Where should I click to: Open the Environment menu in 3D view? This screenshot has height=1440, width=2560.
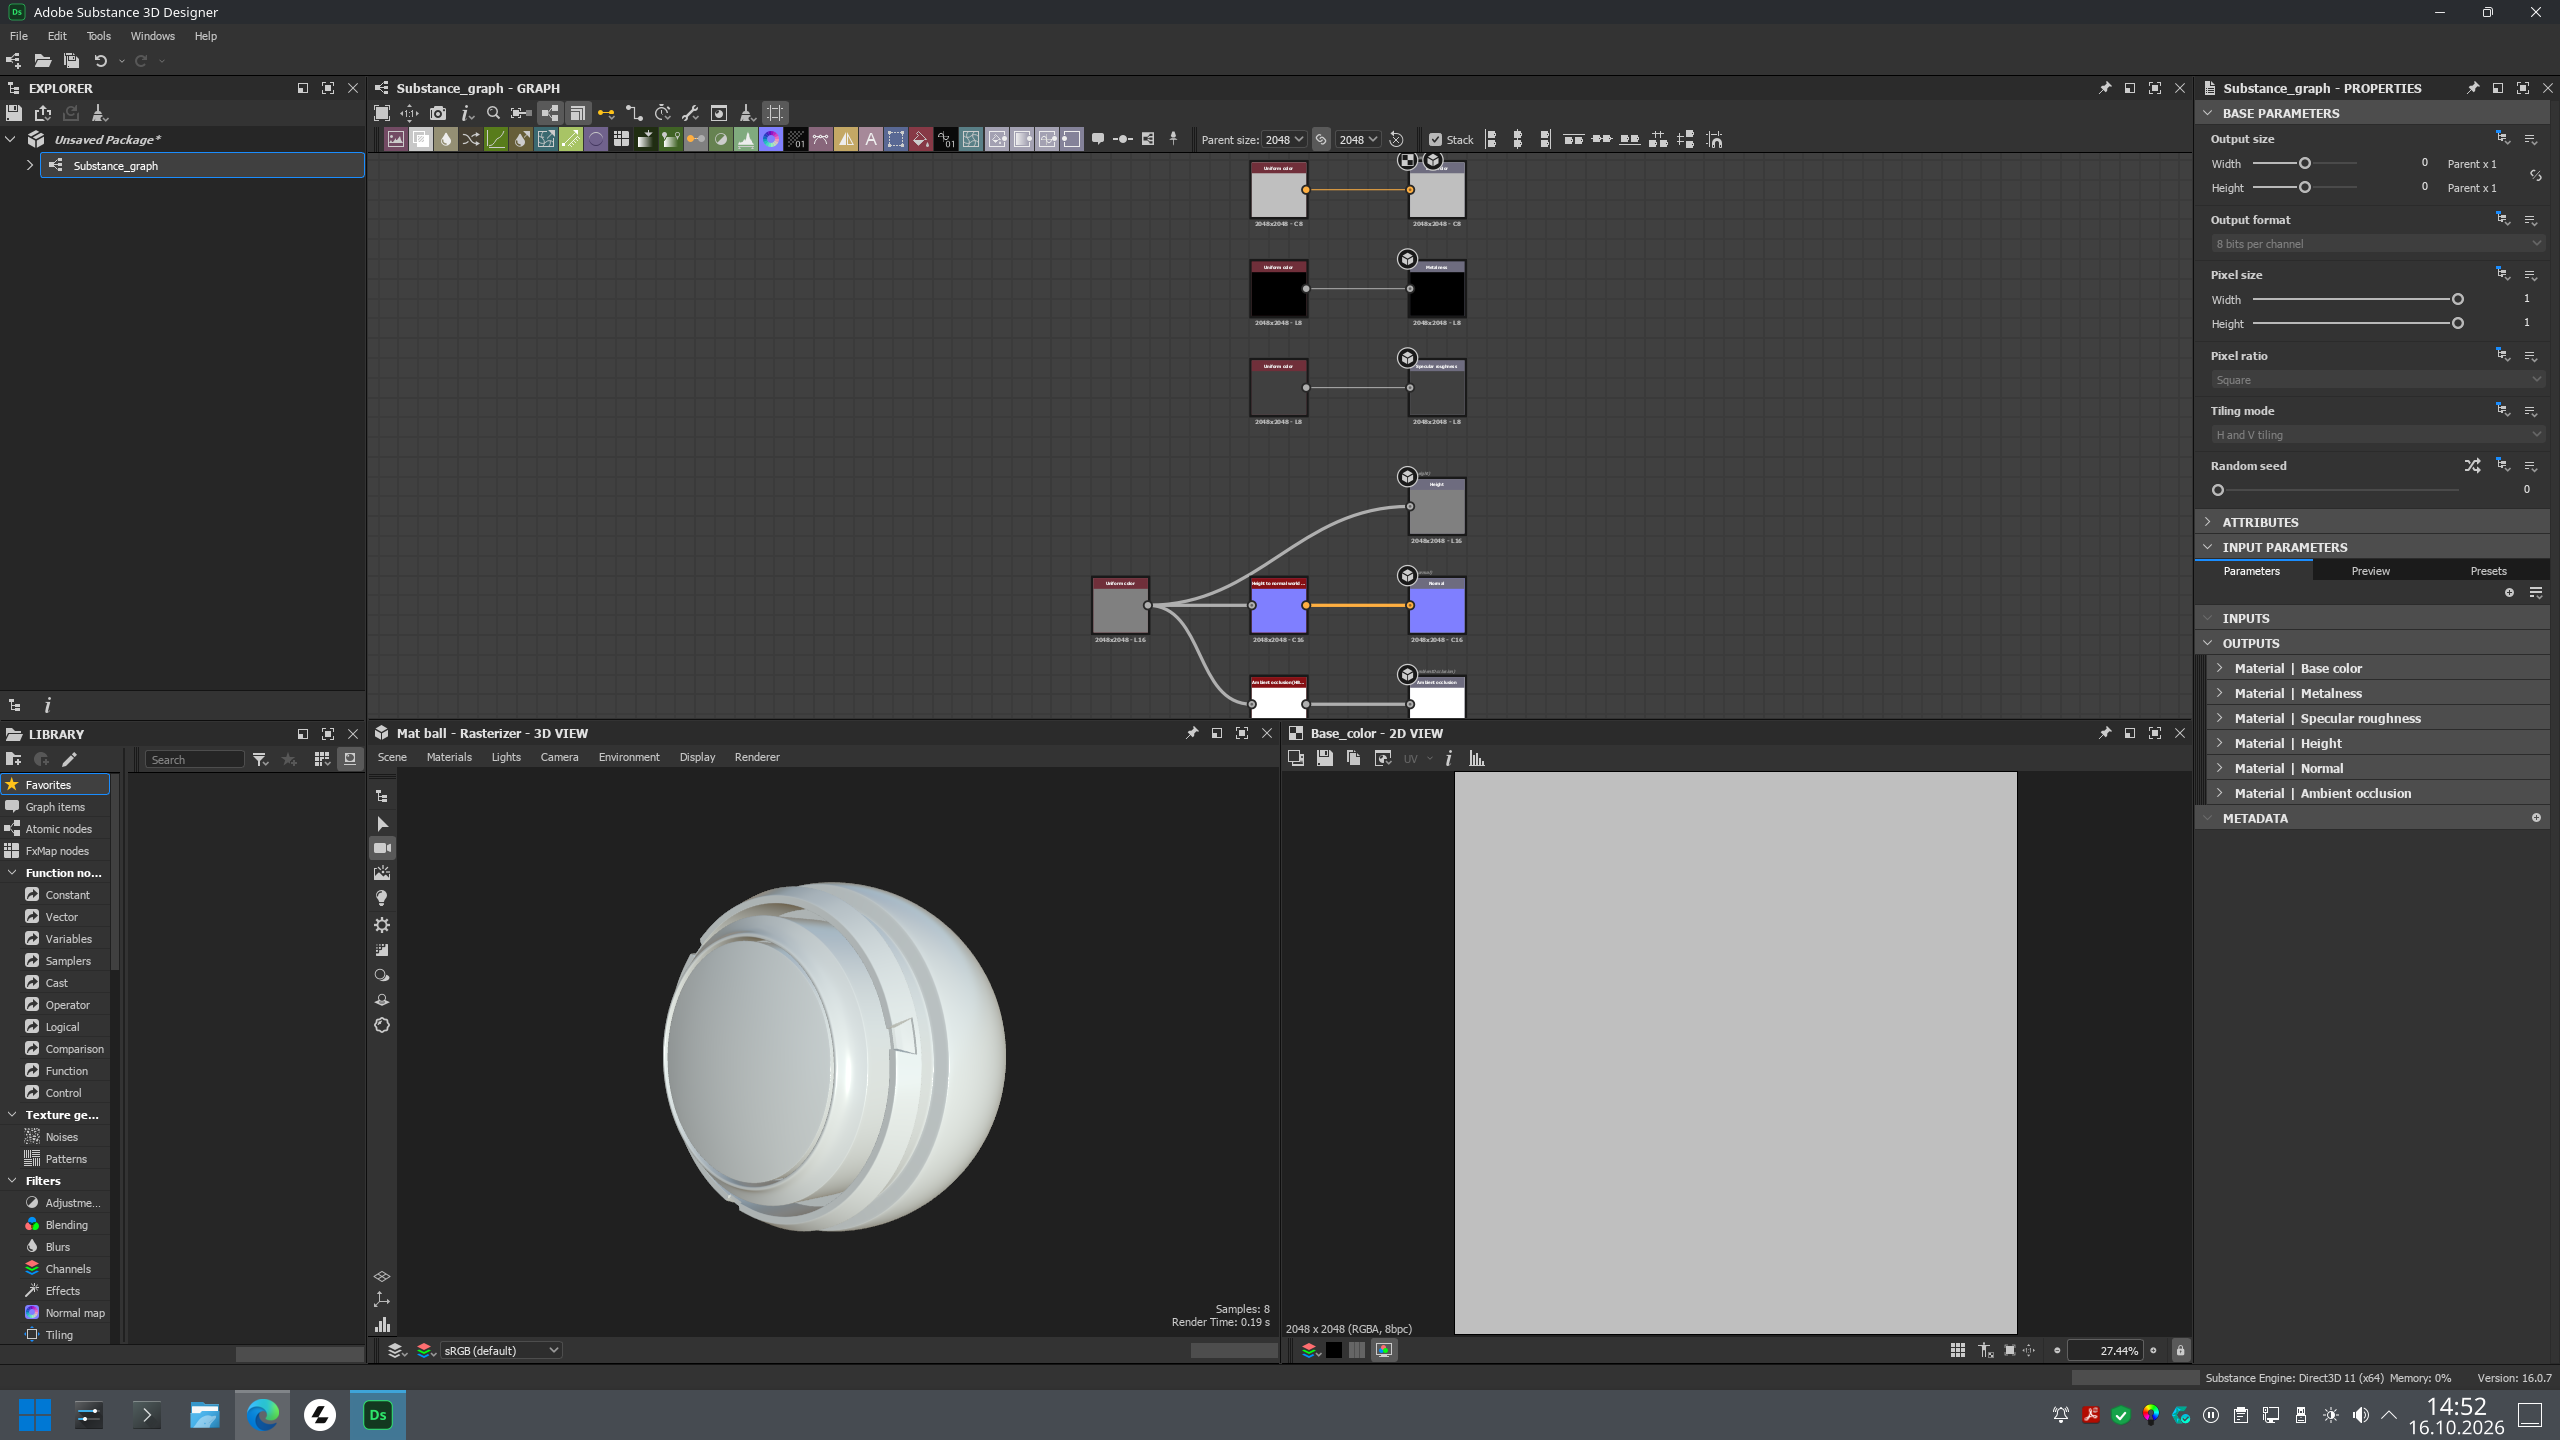(x=629, y=757)
